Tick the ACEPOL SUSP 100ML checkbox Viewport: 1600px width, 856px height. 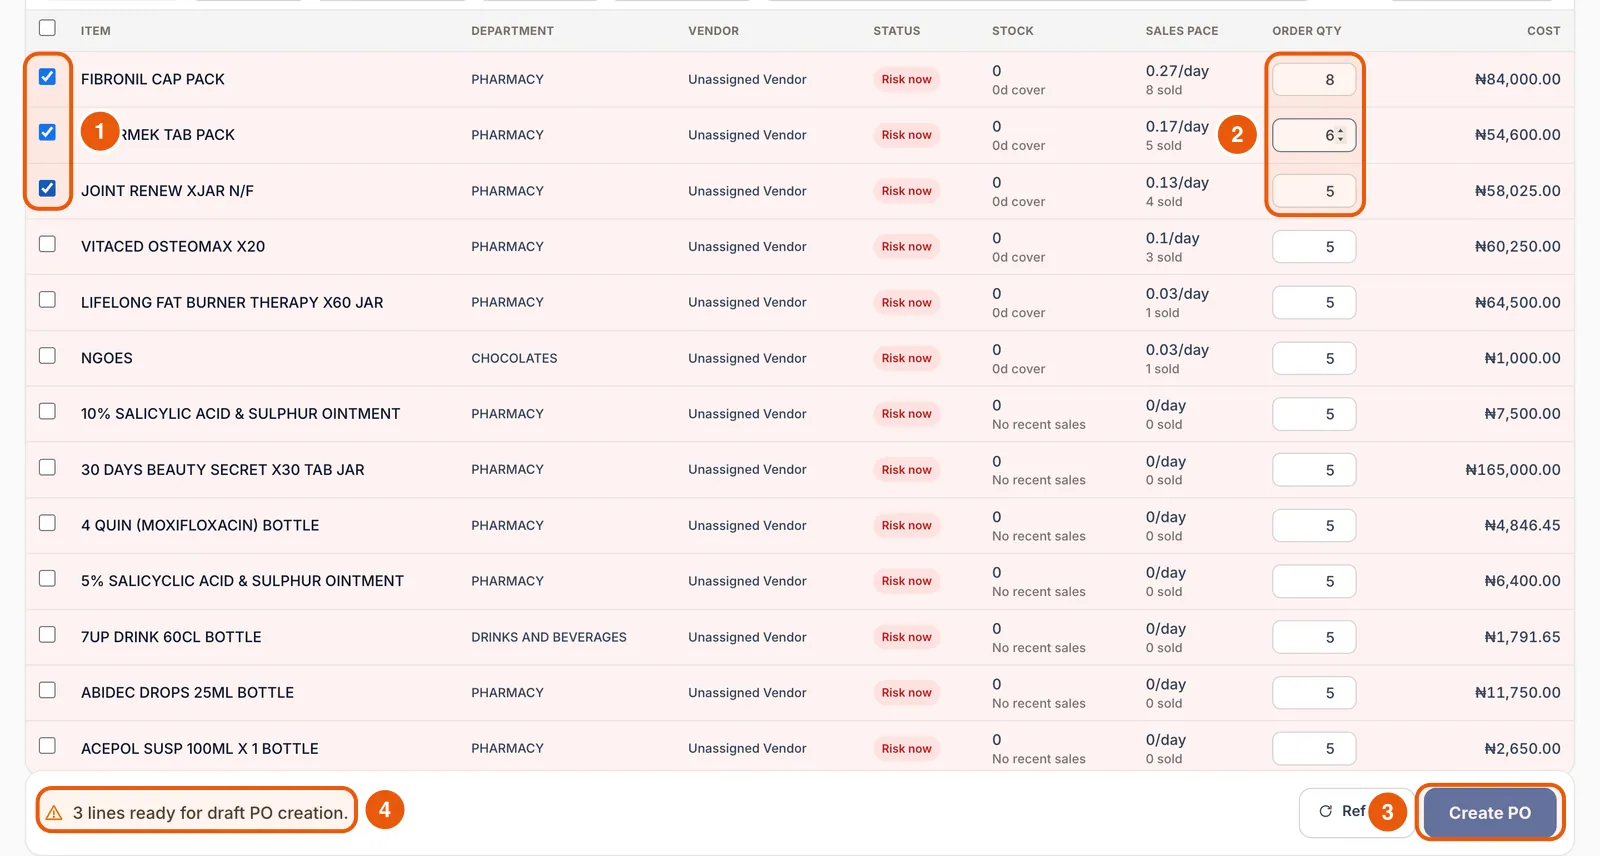[47, 746]
